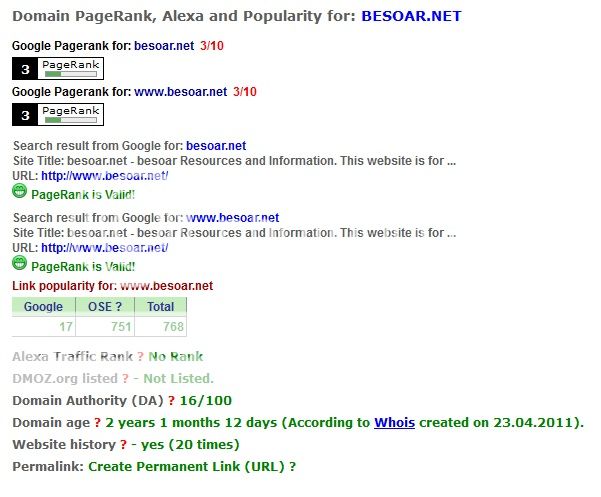Click 'yes (20 times)' website history value

click(190, 445)
